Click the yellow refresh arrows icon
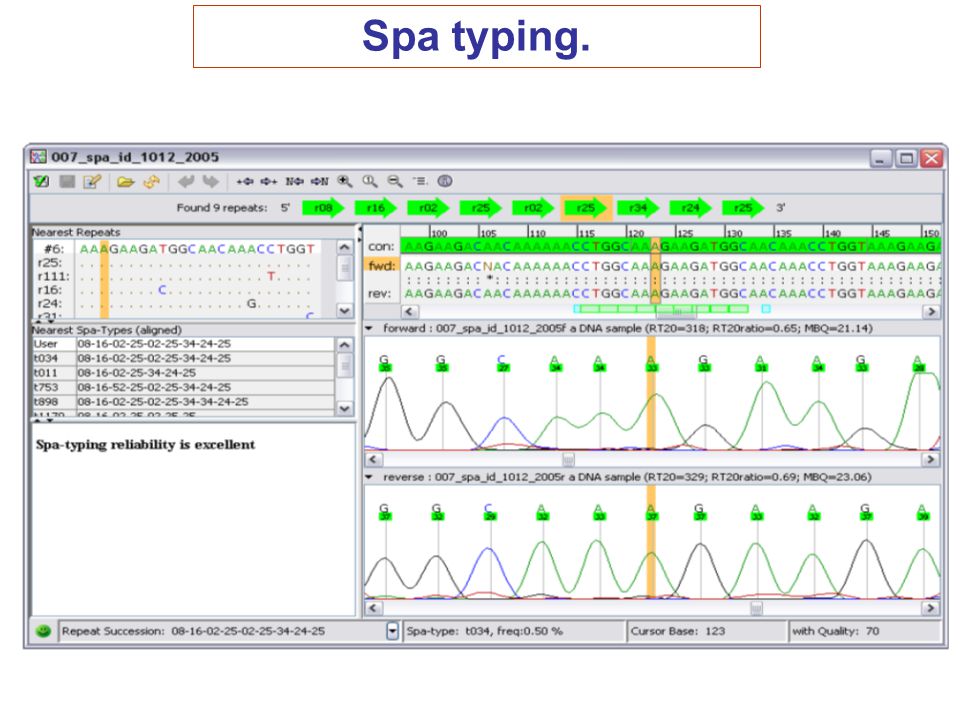 (x=151, y=181)
